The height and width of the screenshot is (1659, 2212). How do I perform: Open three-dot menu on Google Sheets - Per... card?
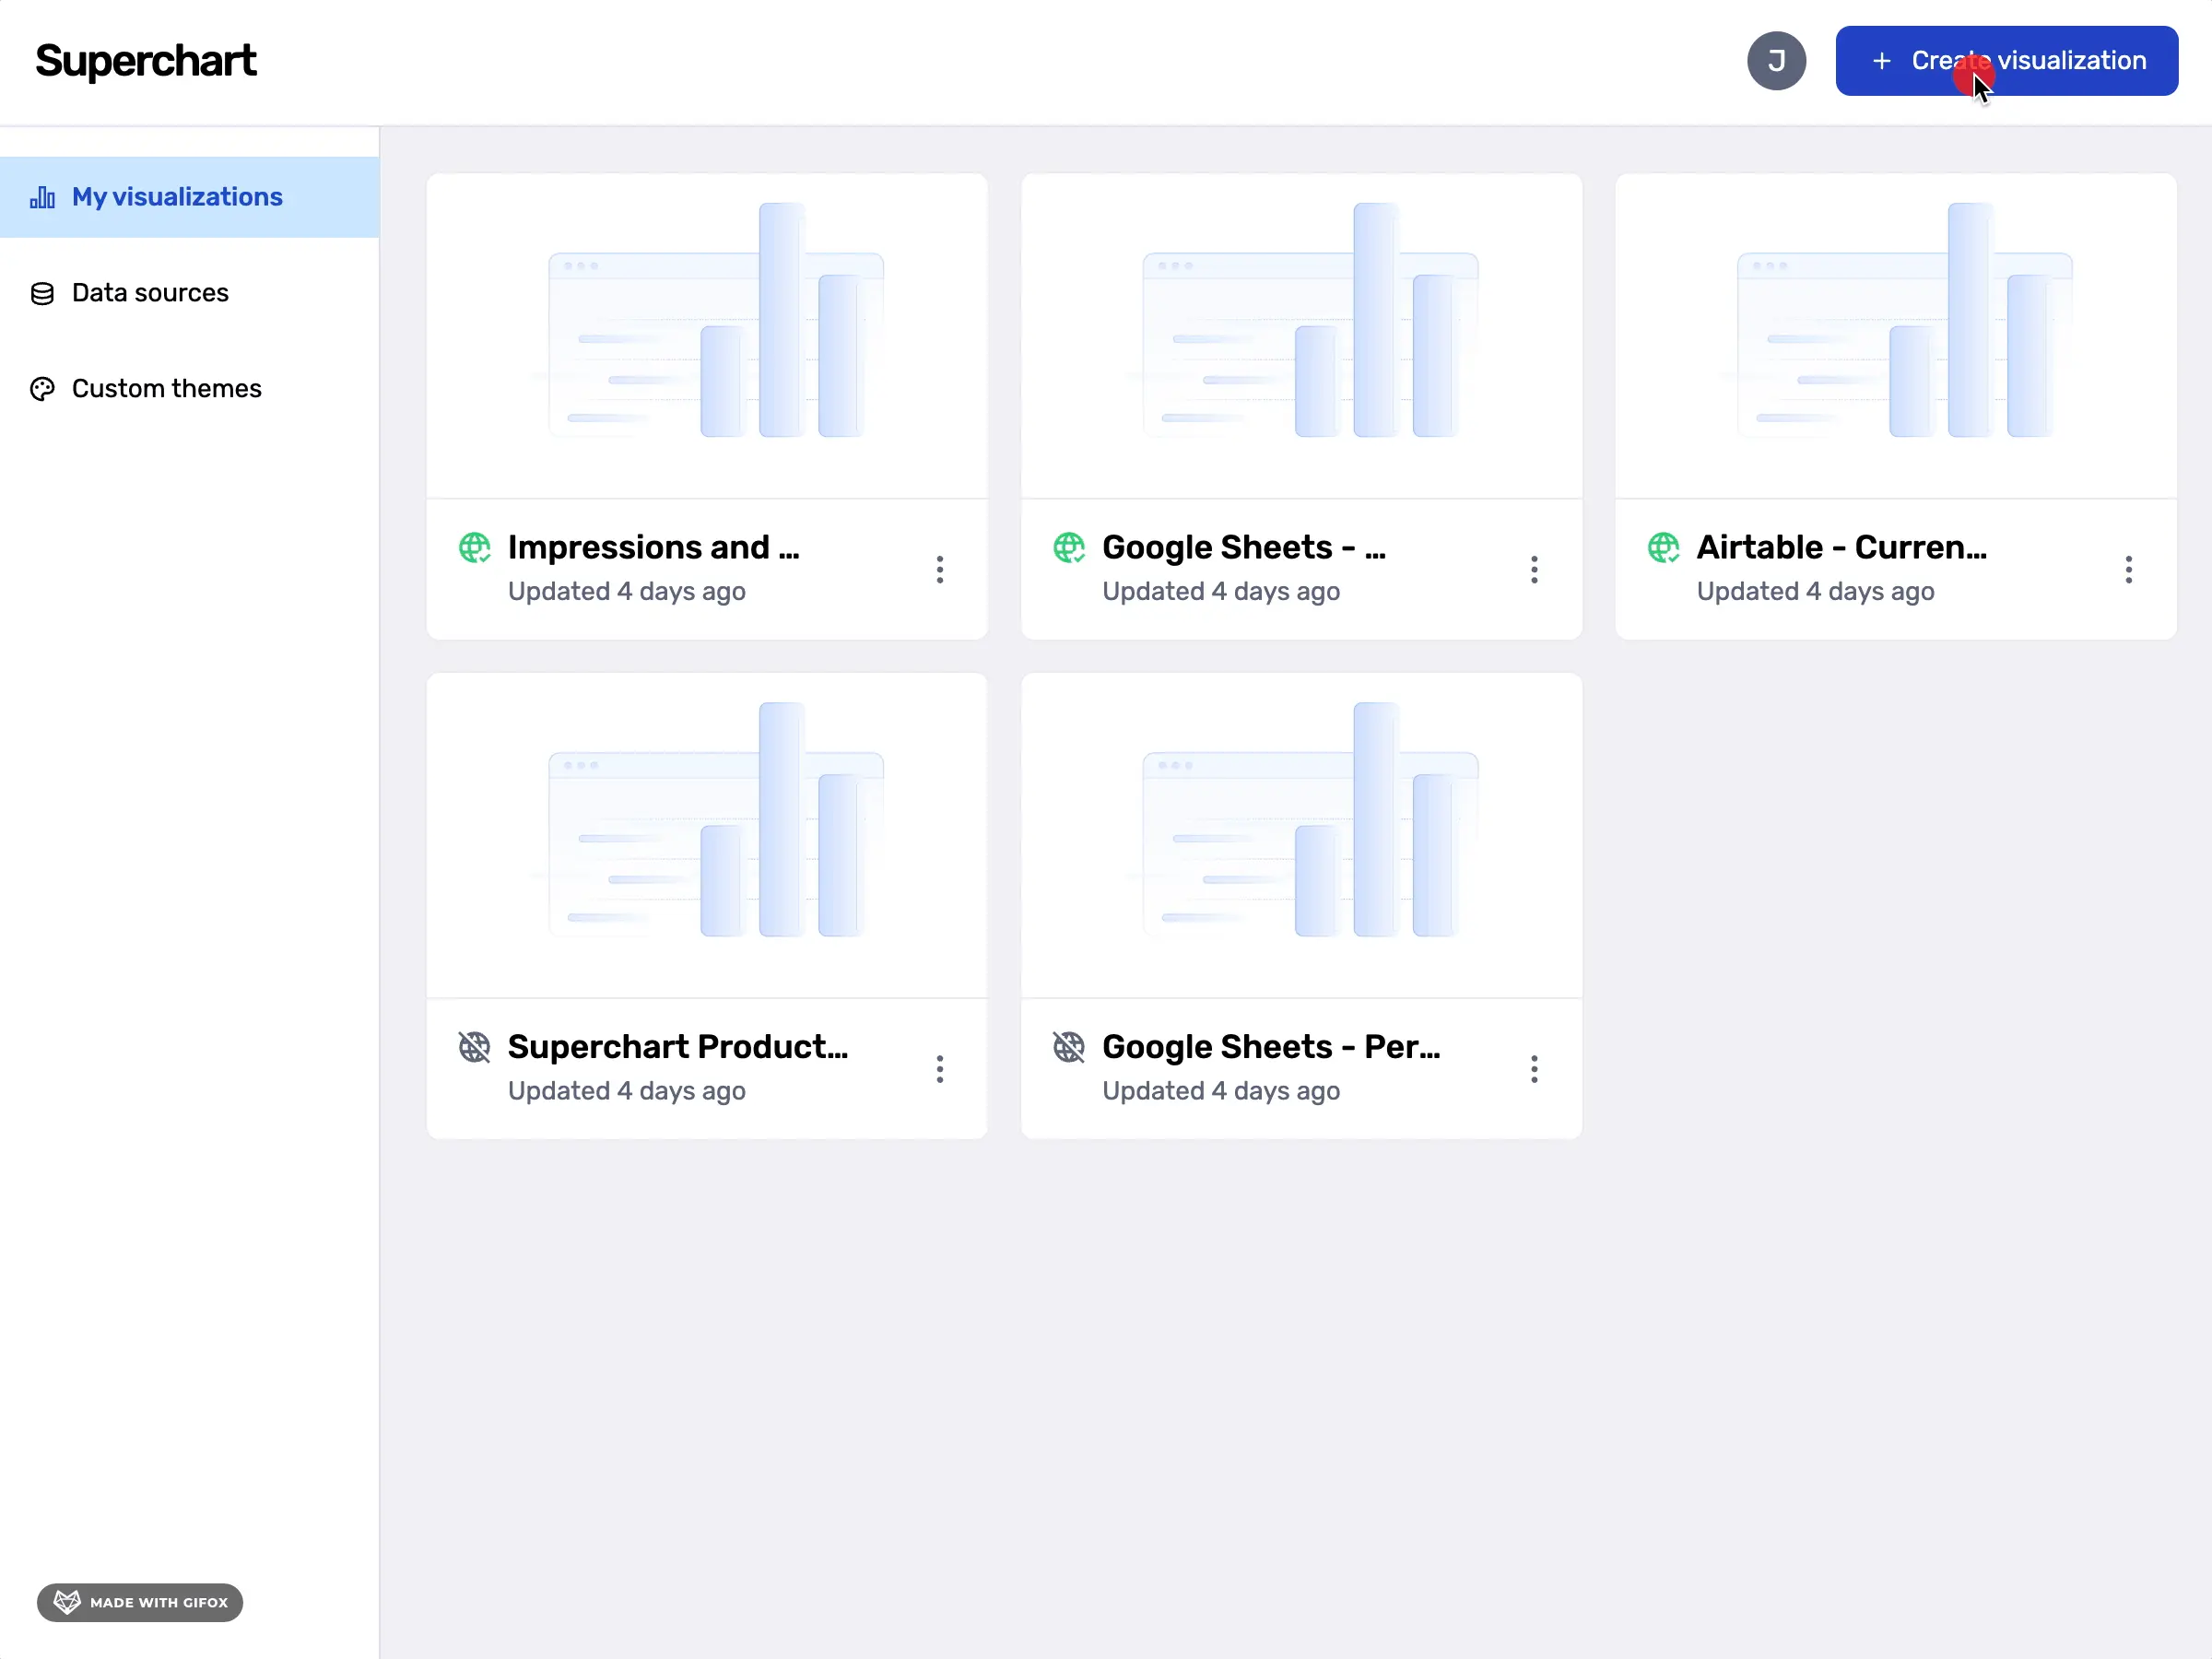pos(1534,1069)
